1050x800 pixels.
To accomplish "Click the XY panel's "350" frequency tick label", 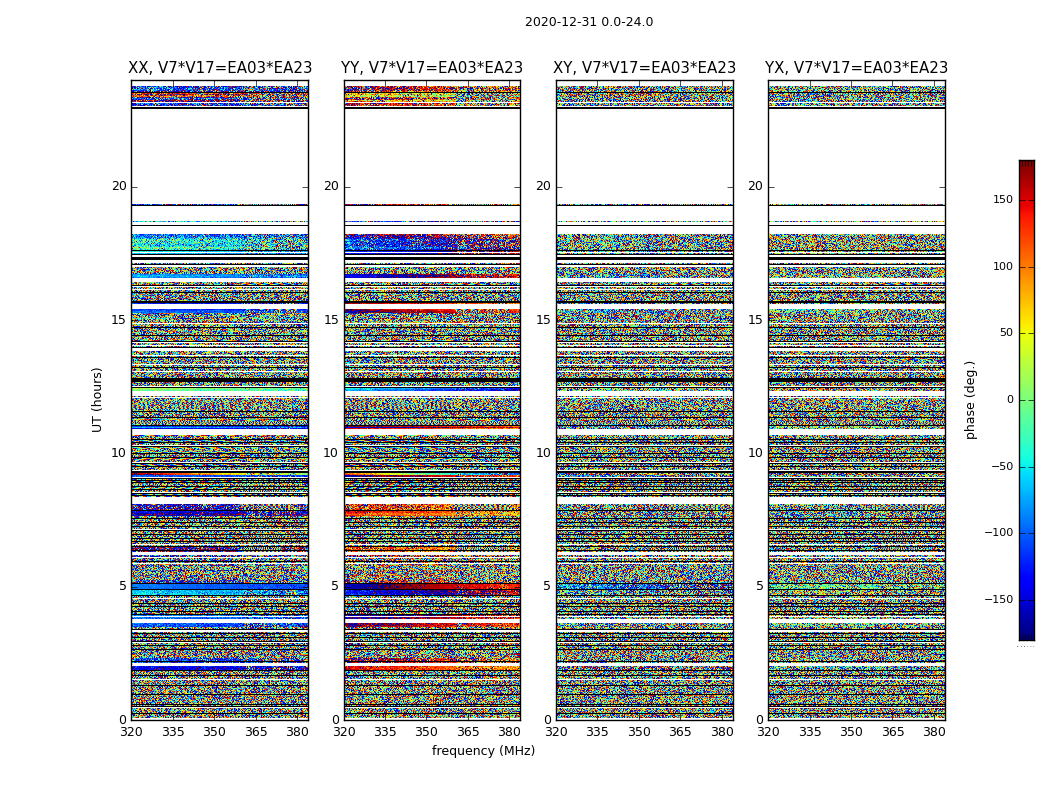I will (x=640, y=732).
